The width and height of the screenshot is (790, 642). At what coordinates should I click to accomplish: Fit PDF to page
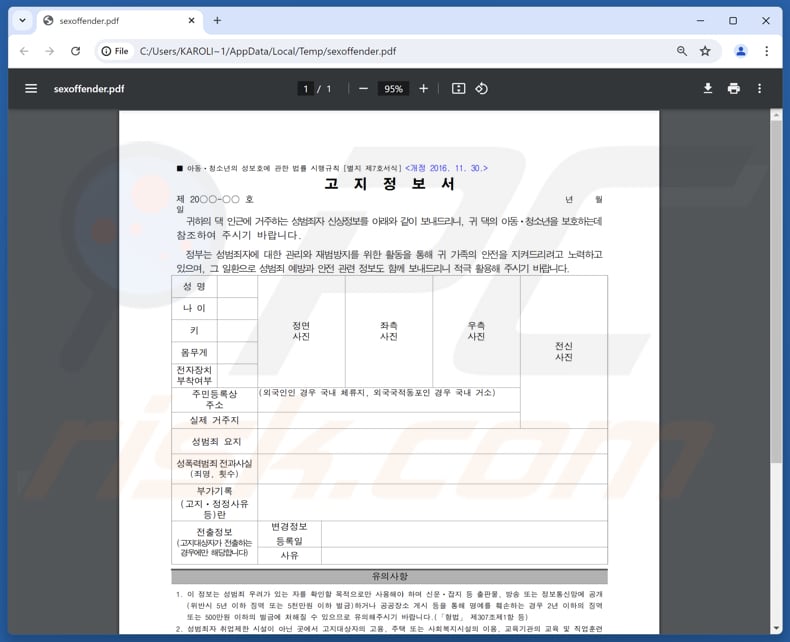(x=458, y=89)
